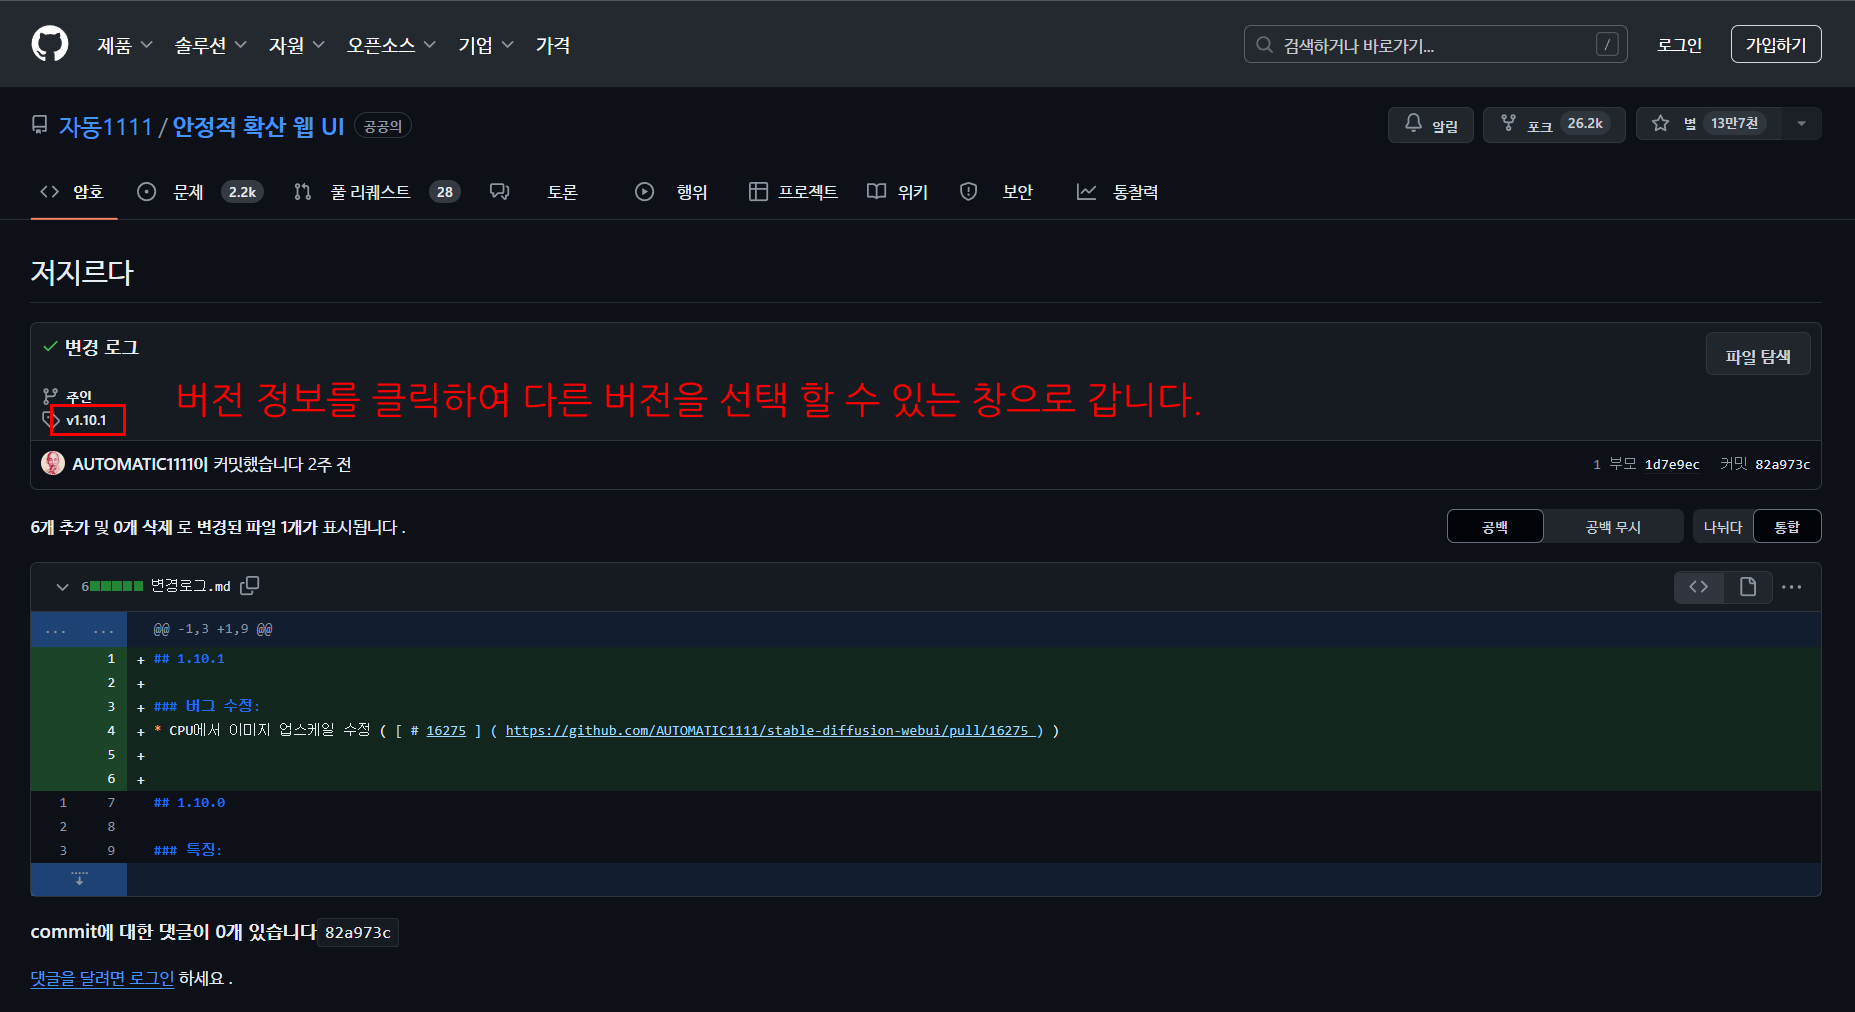Switch to the 암호 code tab
1855x1012 pixels.
point(72,191)
